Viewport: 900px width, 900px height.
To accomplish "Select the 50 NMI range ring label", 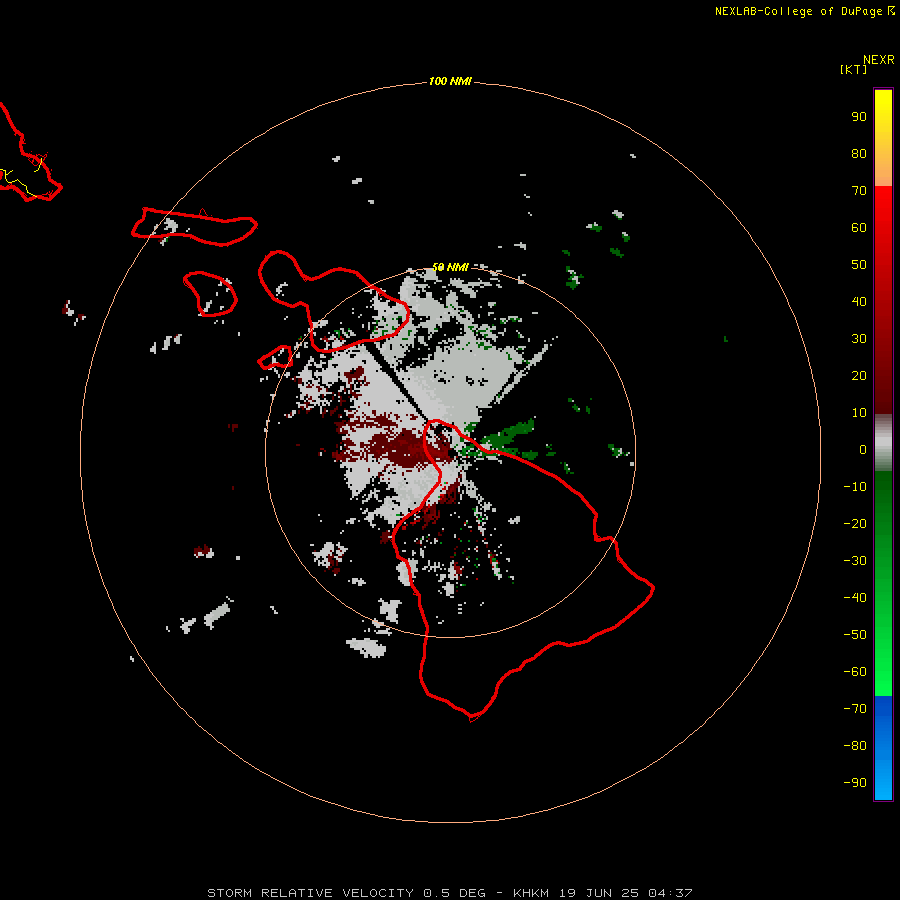I will pos(450,267).
